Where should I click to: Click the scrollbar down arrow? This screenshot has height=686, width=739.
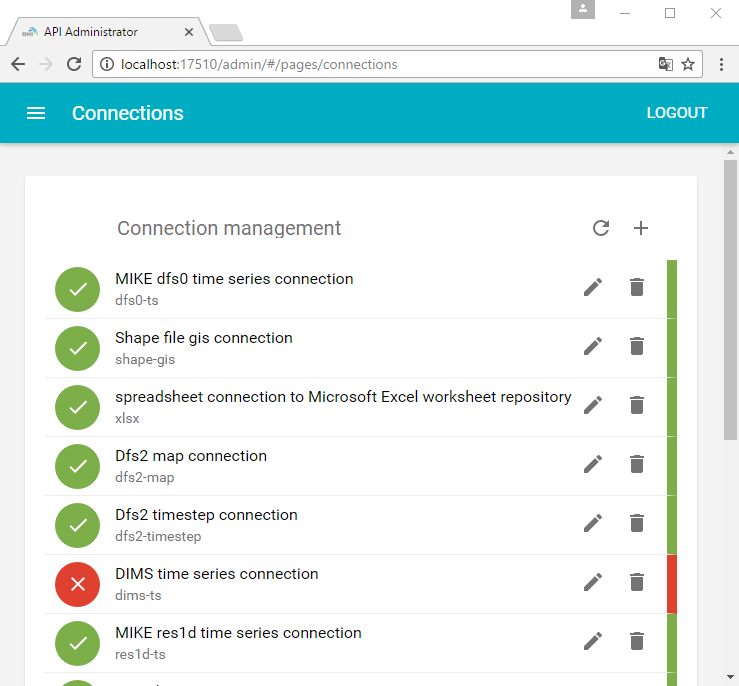click(x=730, y=677)
